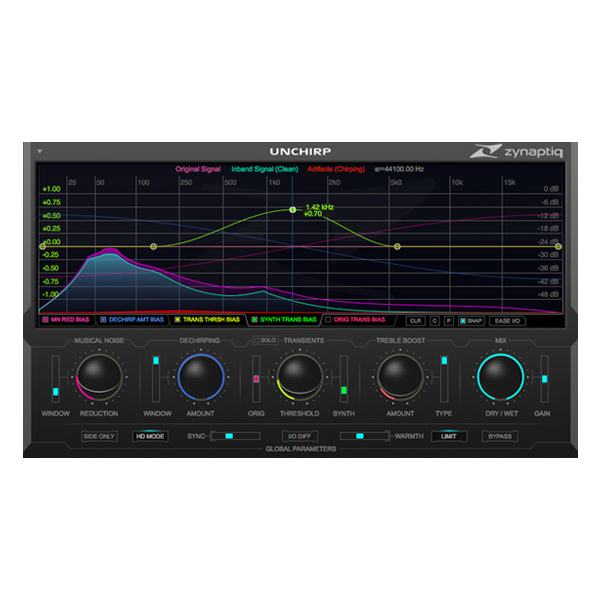
Task: Toggle the SIDE ONLY button
Action: pyautogui.click(x=99, y=436)
